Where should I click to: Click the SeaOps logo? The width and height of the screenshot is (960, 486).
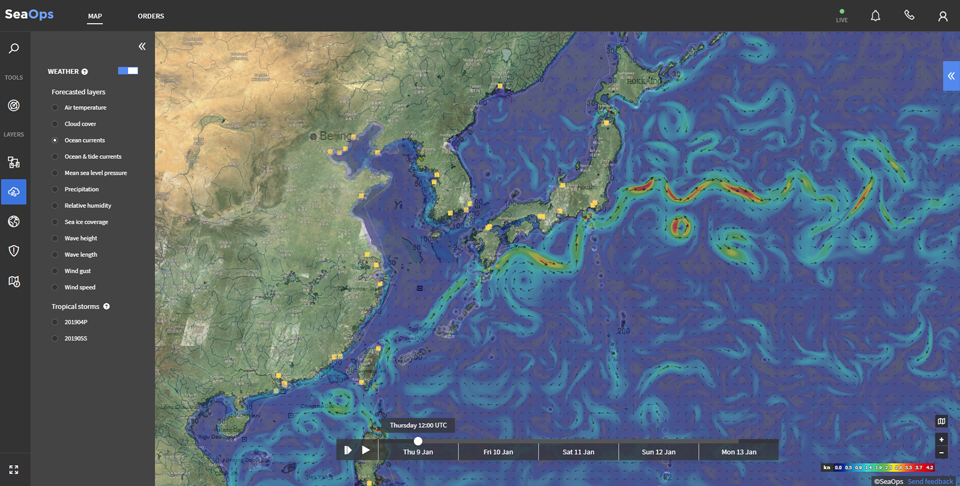(x=29, y=14)
